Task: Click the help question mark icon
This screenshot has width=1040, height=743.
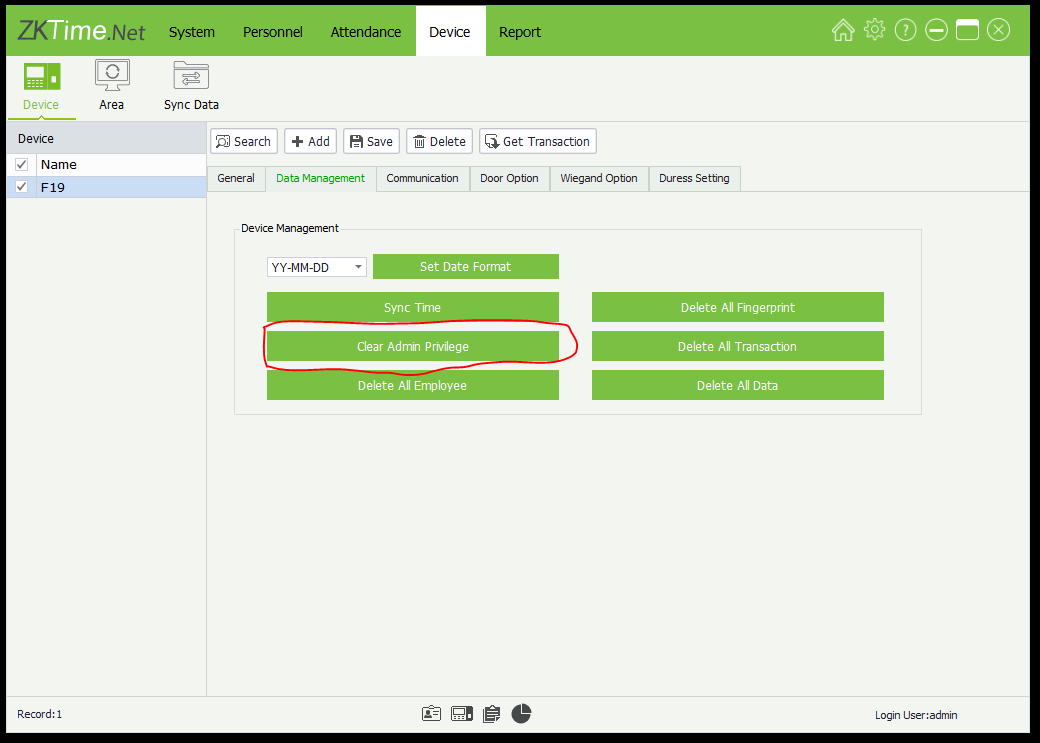Action: (905, 30)
